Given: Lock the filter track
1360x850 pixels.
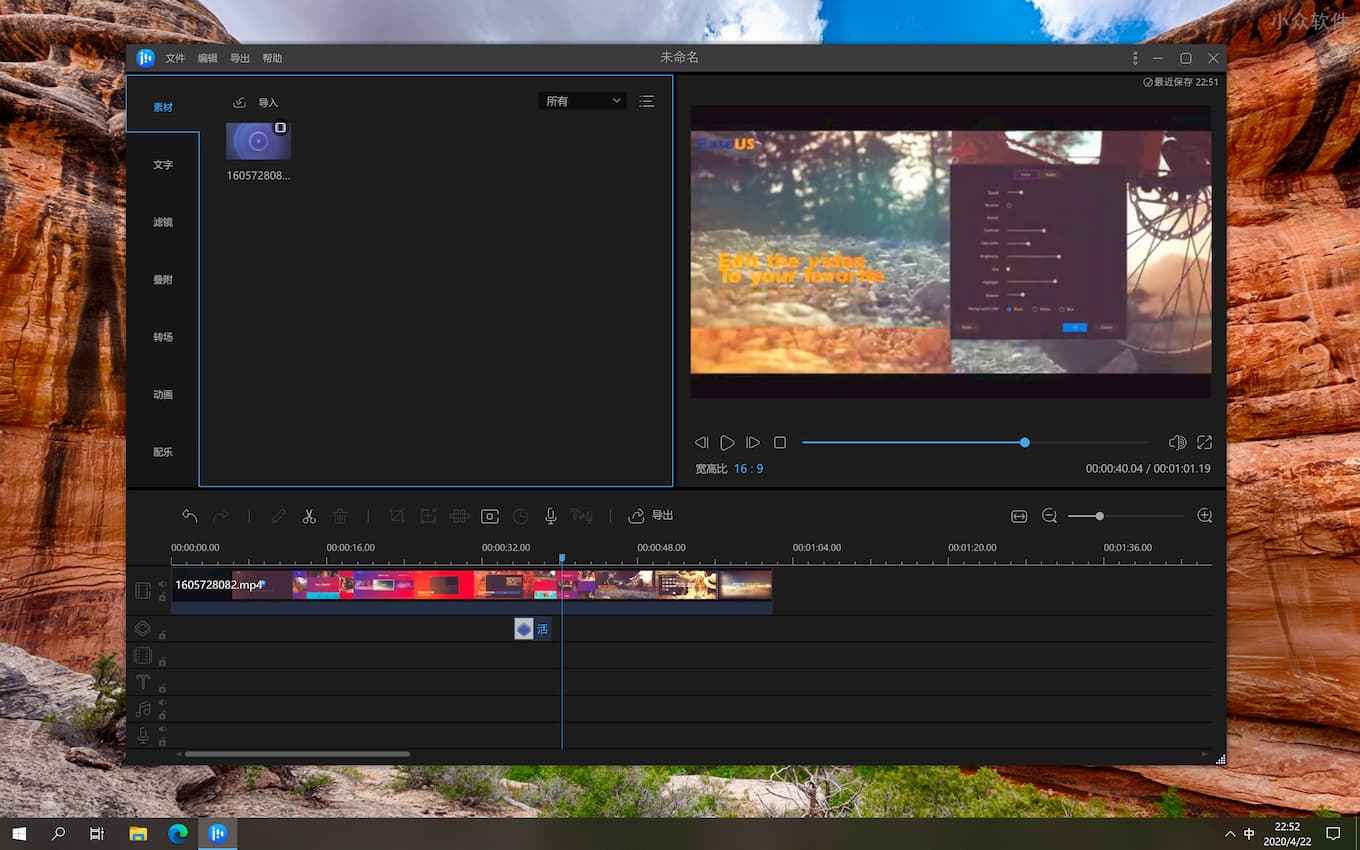Looking at the screenshot, I should [x=162, y=662].
